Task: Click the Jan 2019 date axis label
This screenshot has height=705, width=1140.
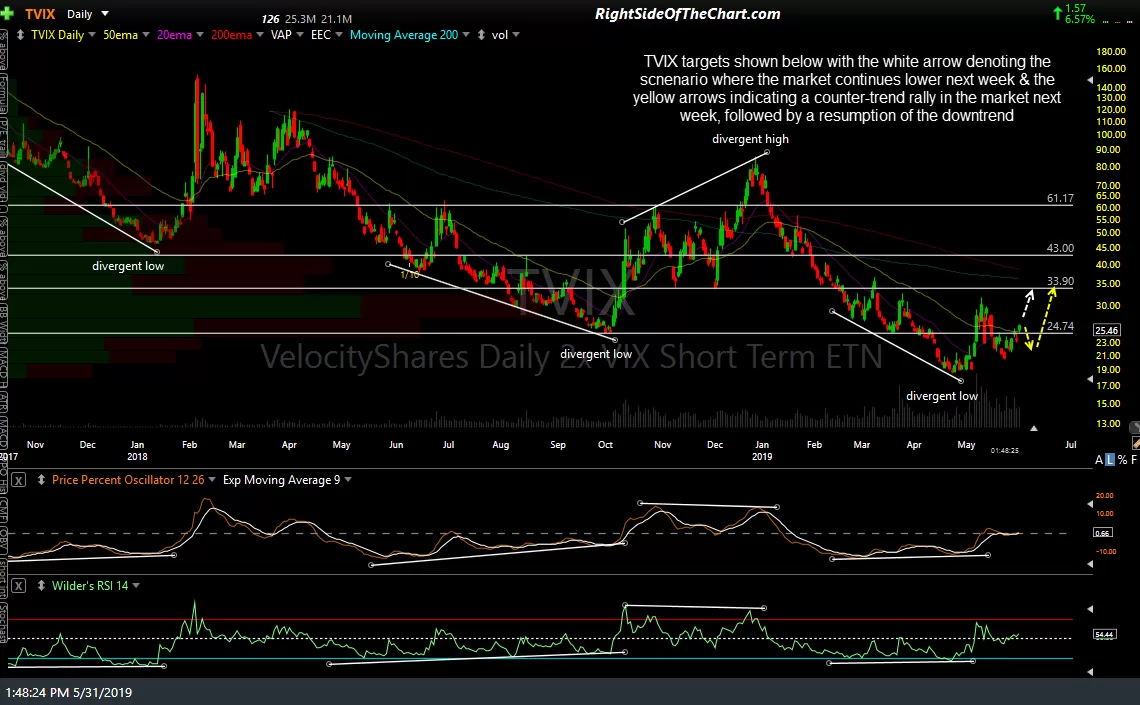Action: [762, 451]
